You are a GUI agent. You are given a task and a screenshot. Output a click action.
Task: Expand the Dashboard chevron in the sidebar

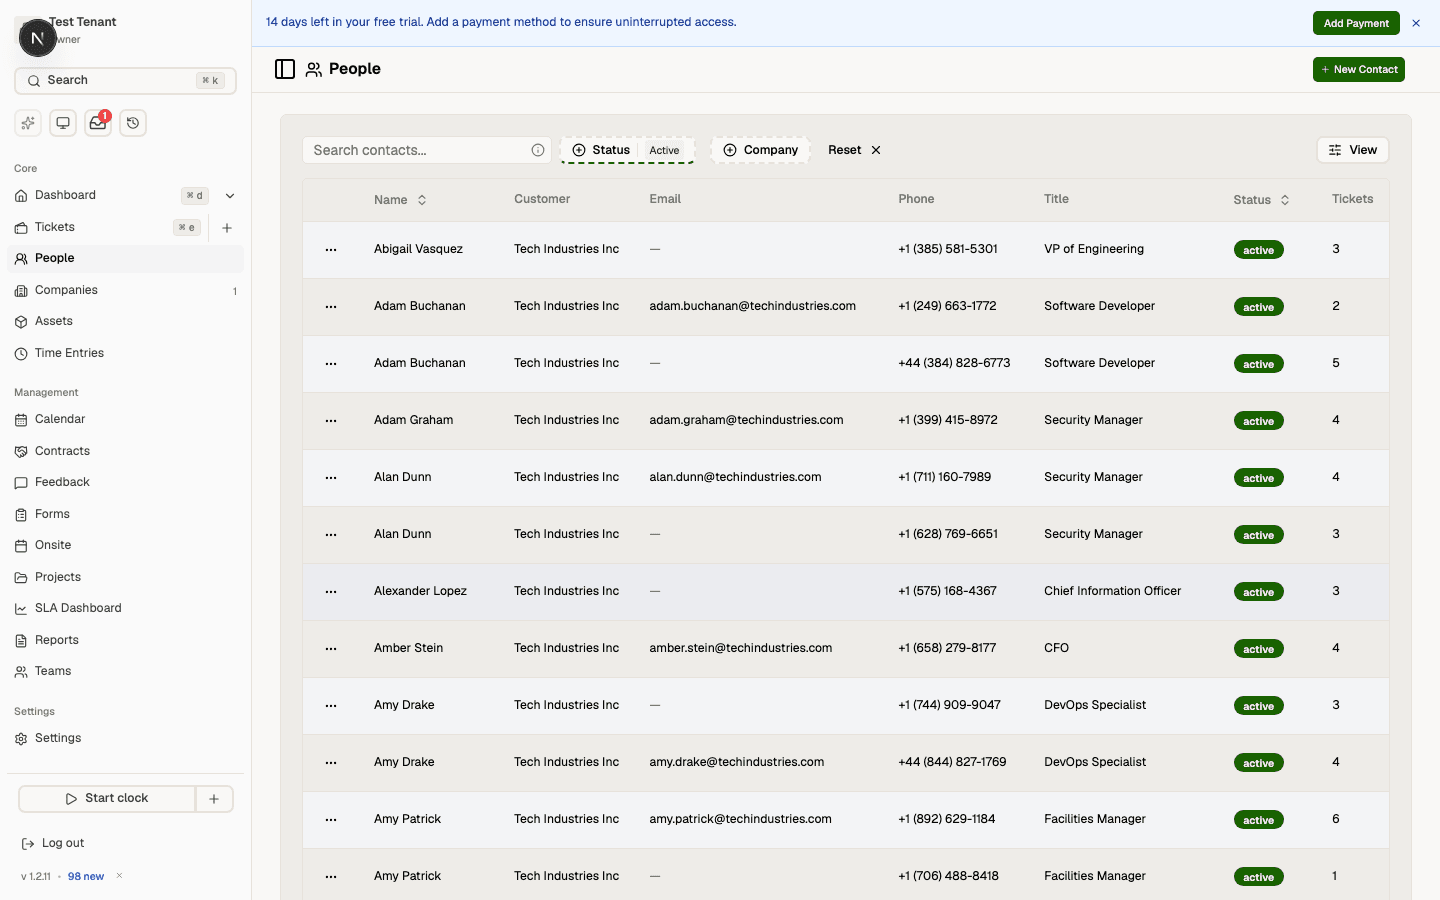(229, 195)
